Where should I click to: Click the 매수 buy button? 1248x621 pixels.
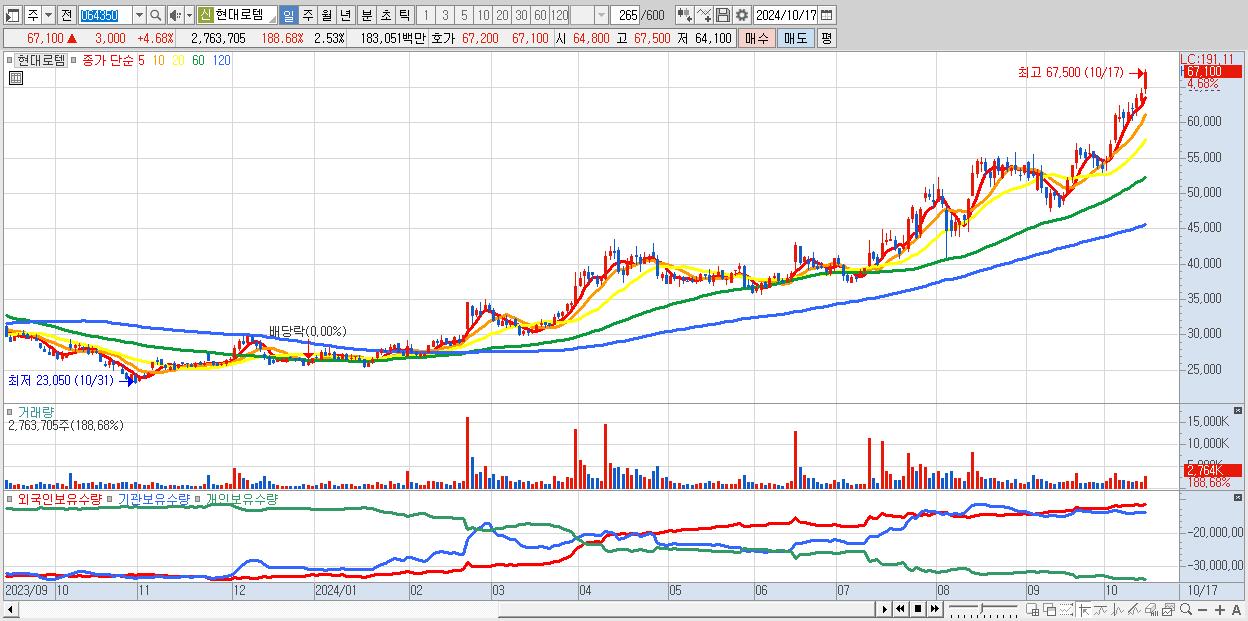click(757, 38)
